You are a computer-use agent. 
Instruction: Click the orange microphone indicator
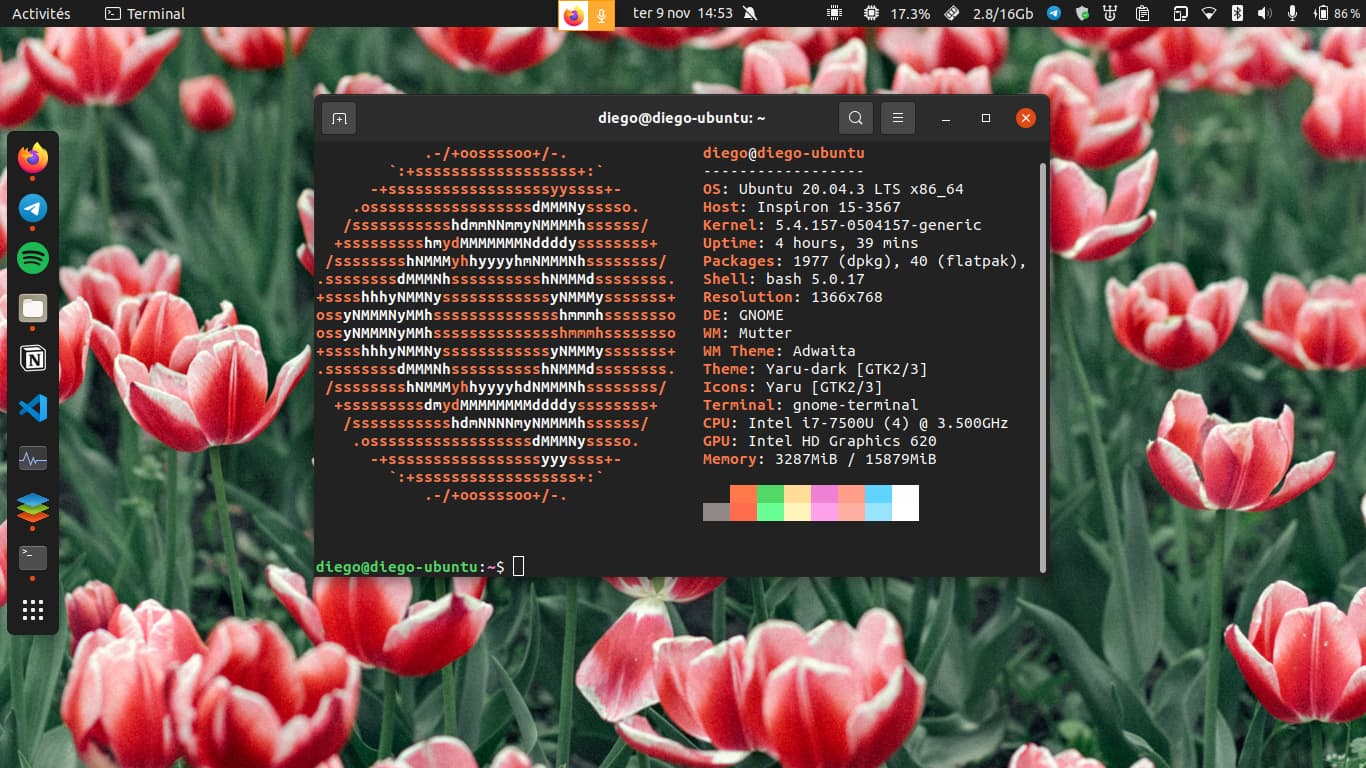(x=601, y=15)
